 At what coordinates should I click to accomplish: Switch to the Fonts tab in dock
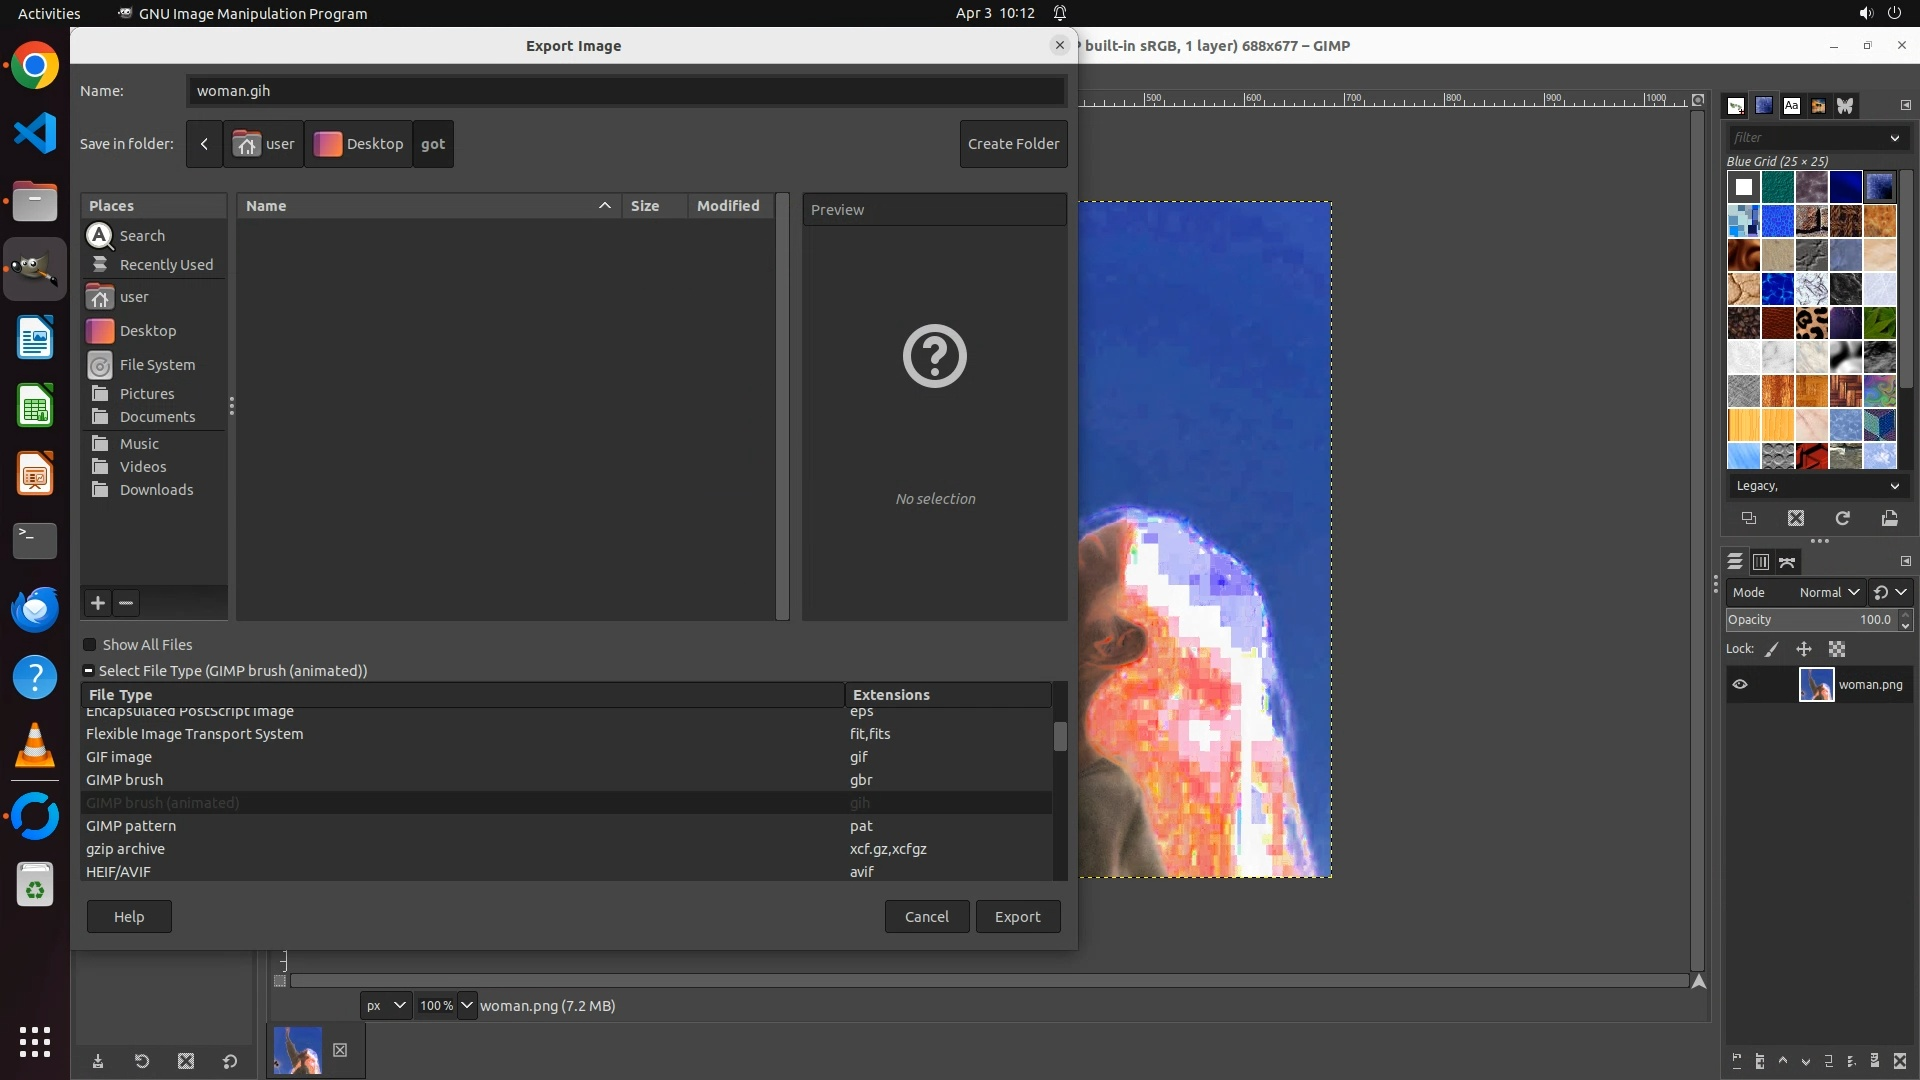1791,106
